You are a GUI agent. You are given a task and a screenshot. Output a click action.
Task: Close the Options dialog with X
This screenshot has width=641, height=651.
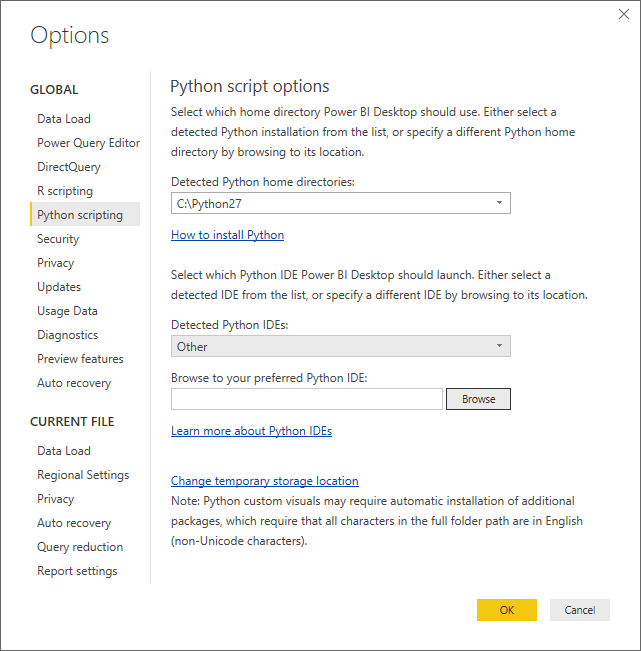[x=624, y=15]
